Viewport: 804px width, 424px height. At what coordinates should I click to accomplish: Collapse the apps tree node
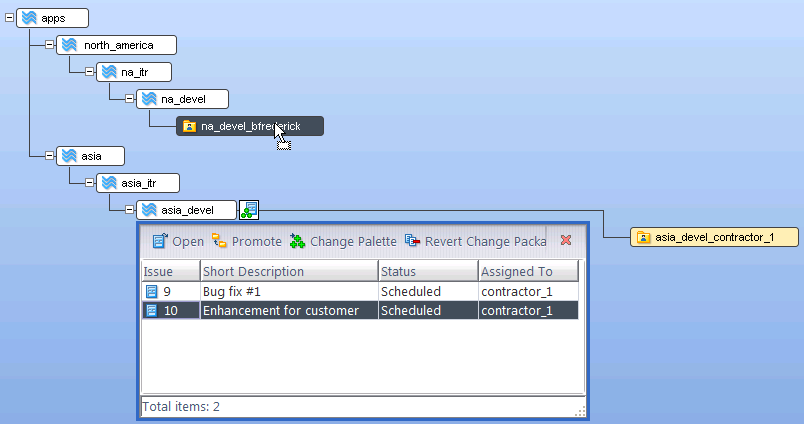click(x=10, y=18)
